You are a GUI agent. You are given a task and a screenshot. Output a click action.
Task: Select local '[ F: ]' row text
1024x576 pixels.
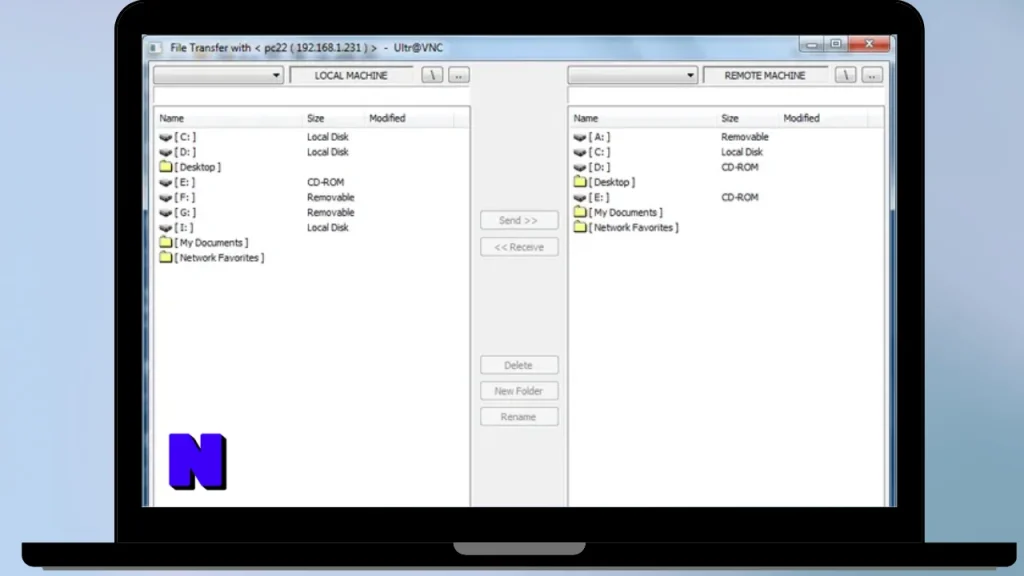(x=185, y=197)
